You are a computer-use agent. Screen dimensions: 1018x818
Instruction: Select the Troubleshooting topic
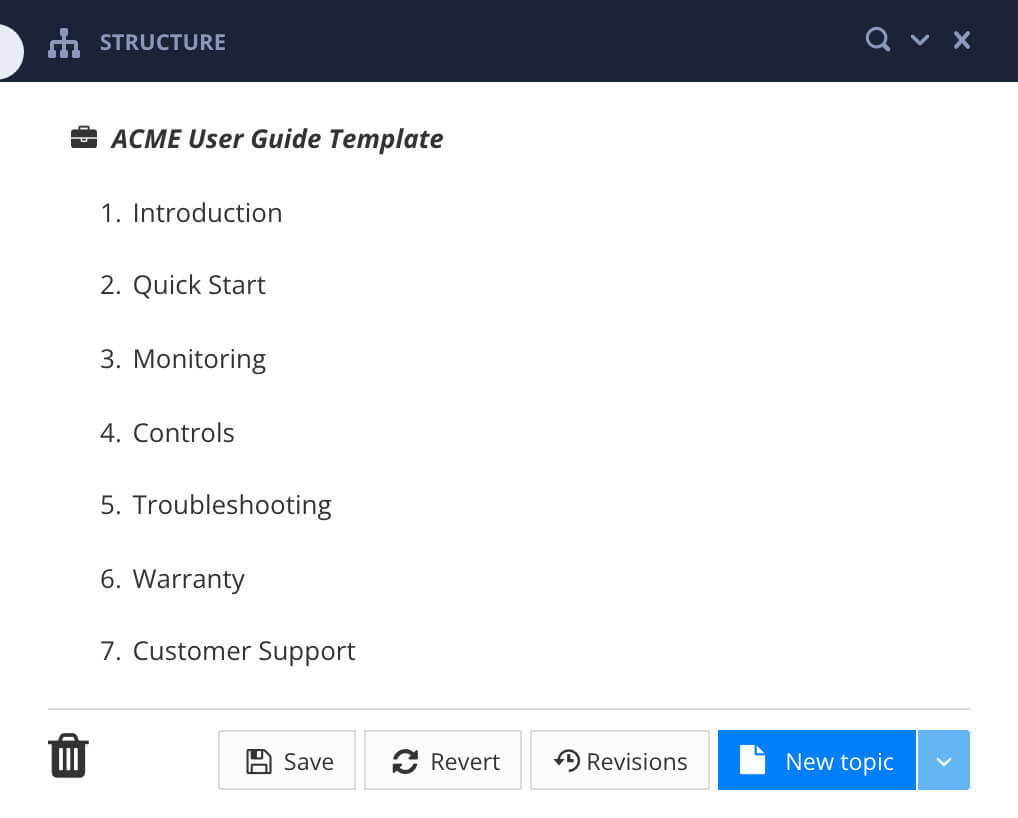pyautogui.click(x=232, y=505)
